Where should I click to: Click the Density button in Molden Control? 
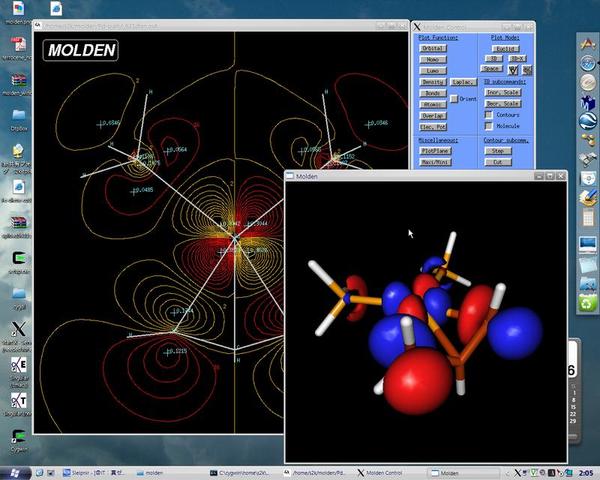(433, 82)
